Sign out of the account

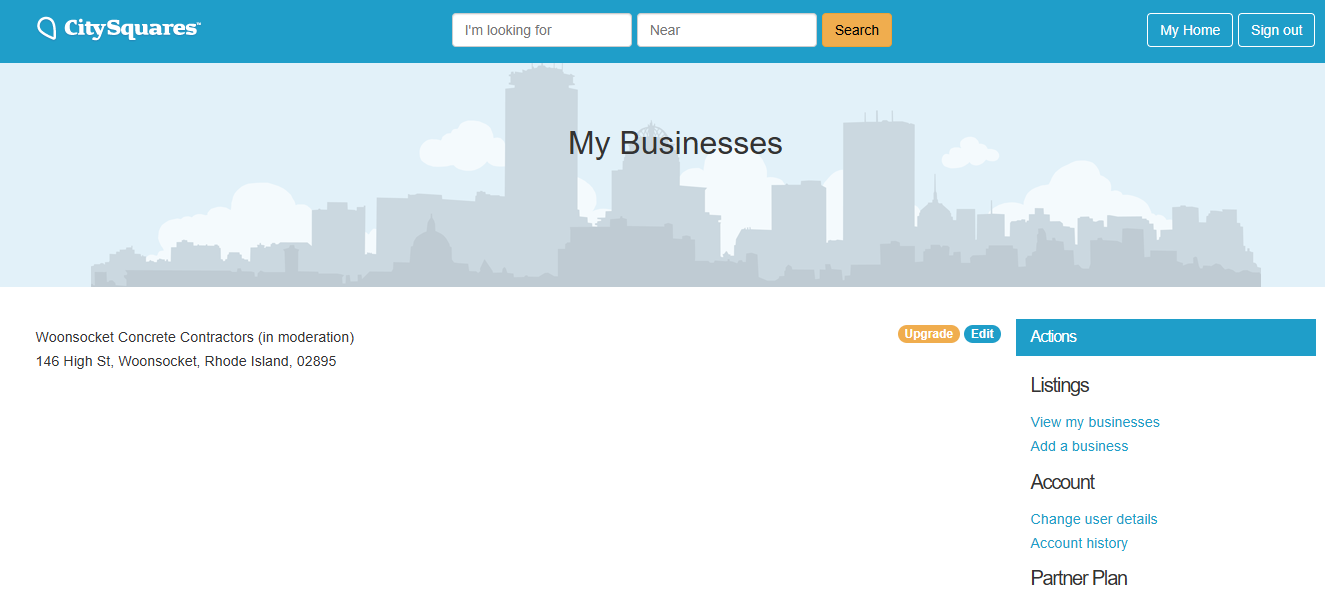click(1276, 30)
